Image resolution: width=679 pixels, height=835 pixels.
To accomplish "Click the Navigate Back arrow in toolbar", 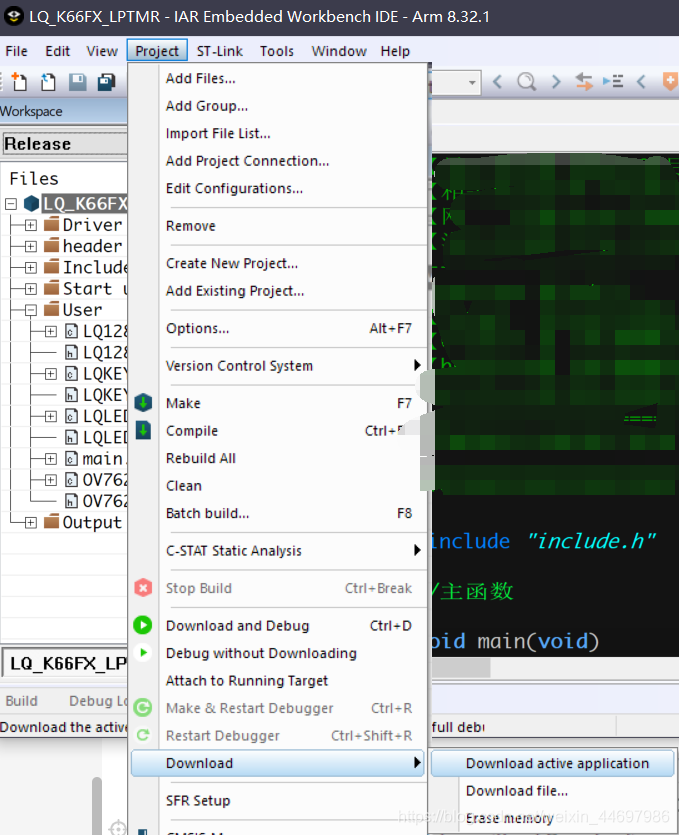I will (497, 81).
